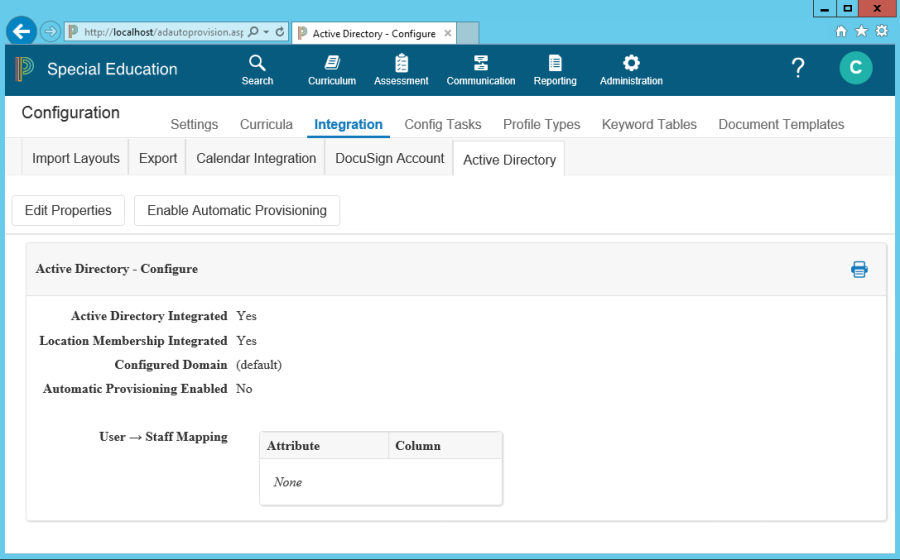Open the Curriculum book icon
The height and width of the screenshot is (560, 900).
pos(331,64)
